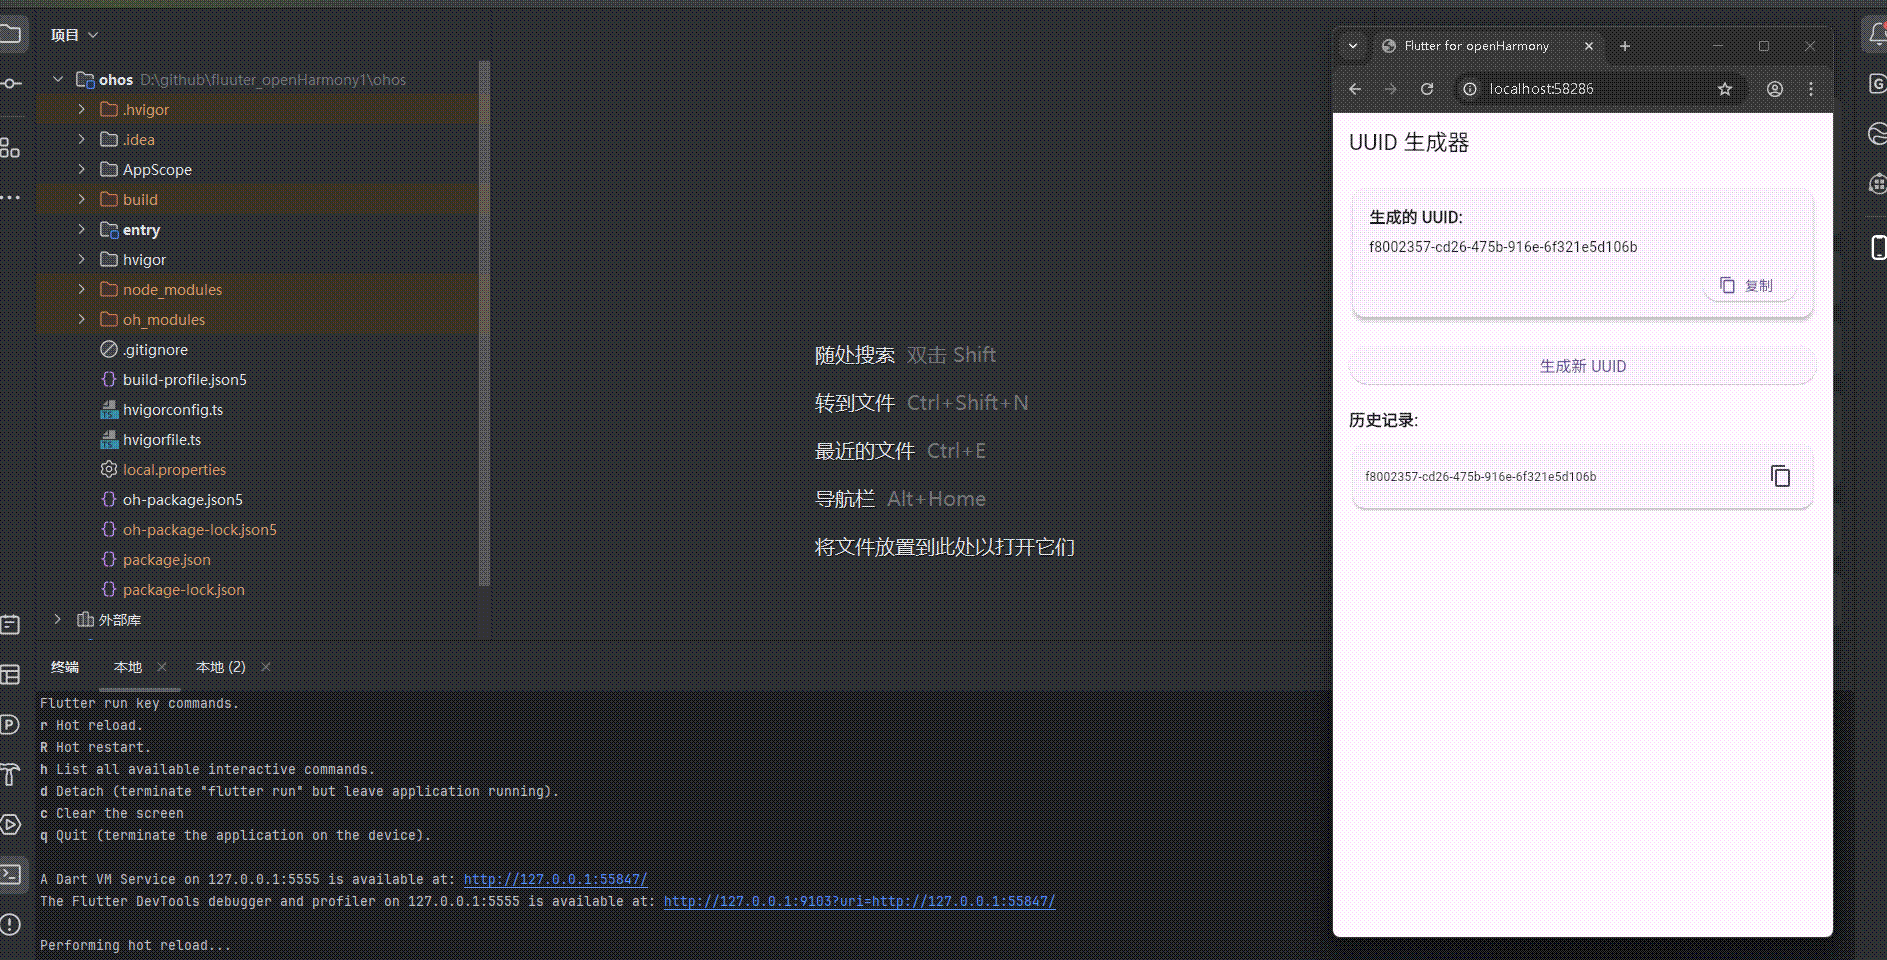Expand the entry folder in project tree
Screen dimensions: 1887x960
[x=81, y=229]
